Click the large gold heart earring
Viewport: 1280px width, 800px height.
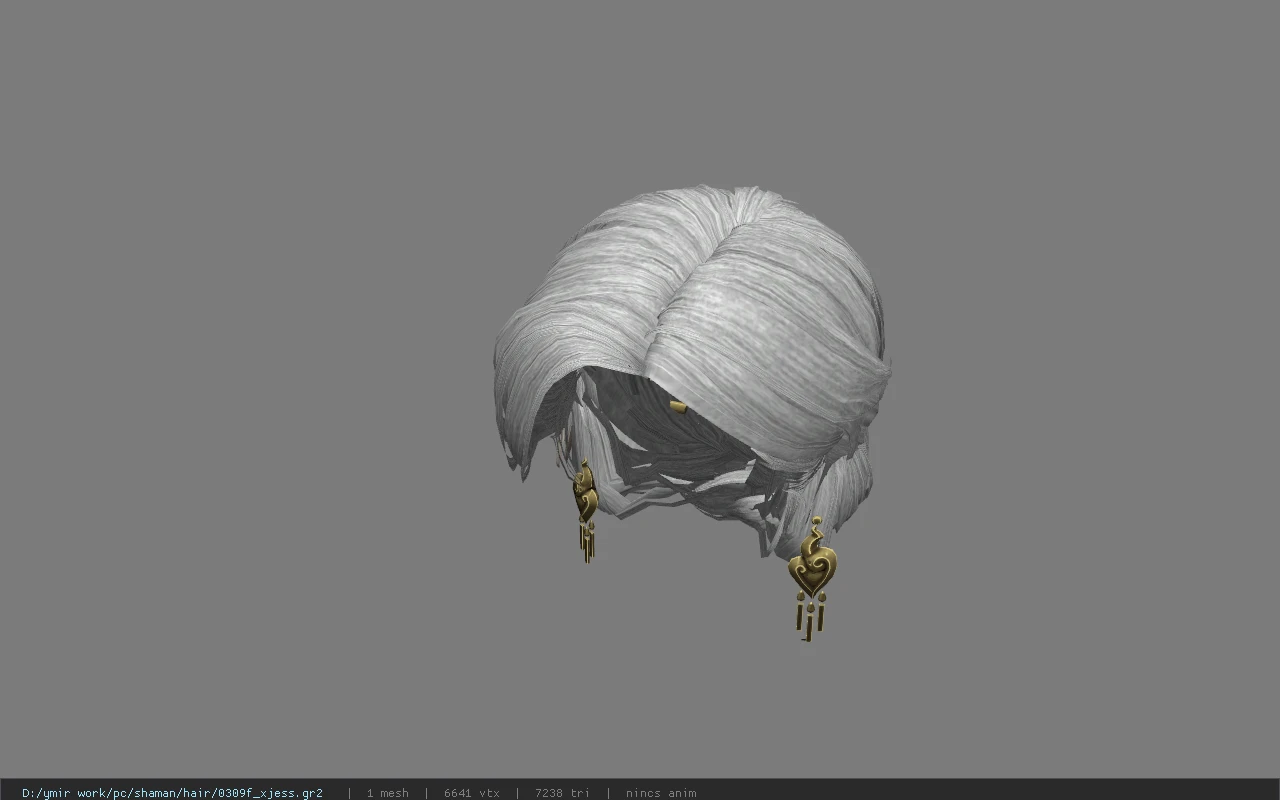811,578
